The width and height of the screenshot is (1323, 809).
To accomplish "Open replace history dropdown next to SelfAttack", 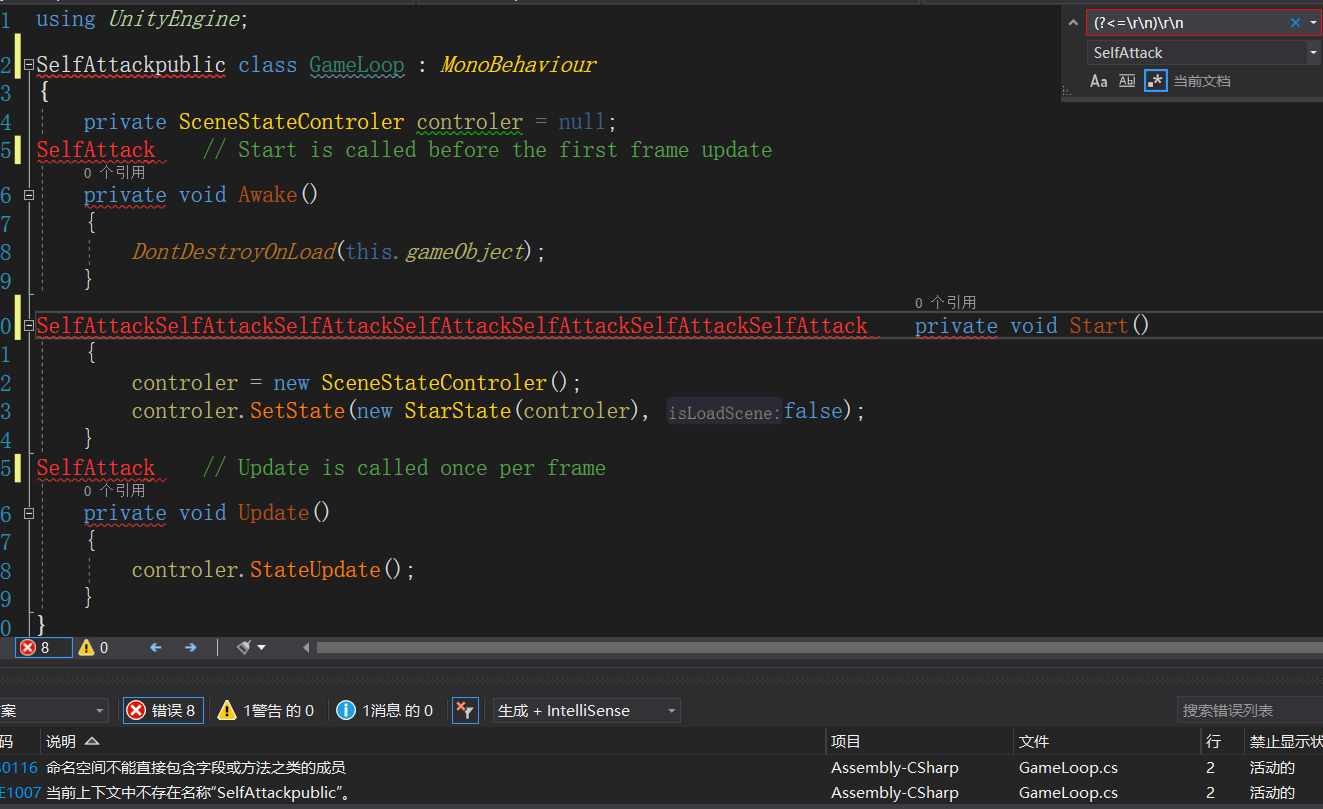I will coord(1313,53).
